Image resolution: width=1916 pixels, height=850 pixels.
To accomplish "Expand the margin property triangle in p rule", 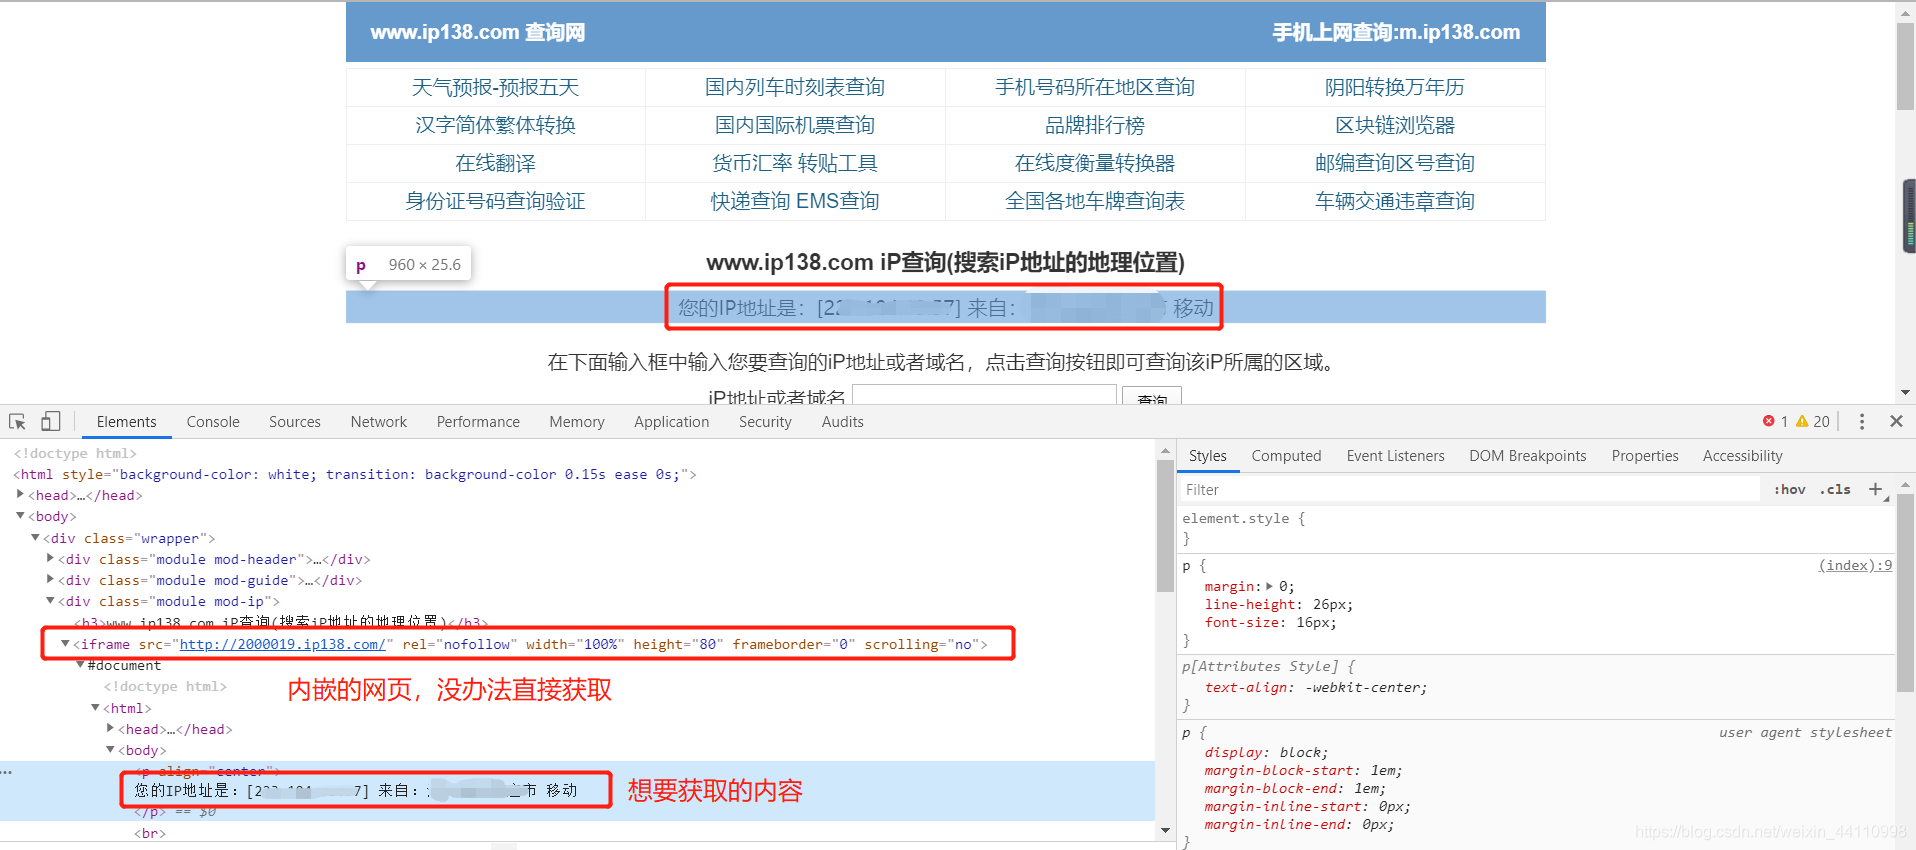I will tap(1270, 586).
